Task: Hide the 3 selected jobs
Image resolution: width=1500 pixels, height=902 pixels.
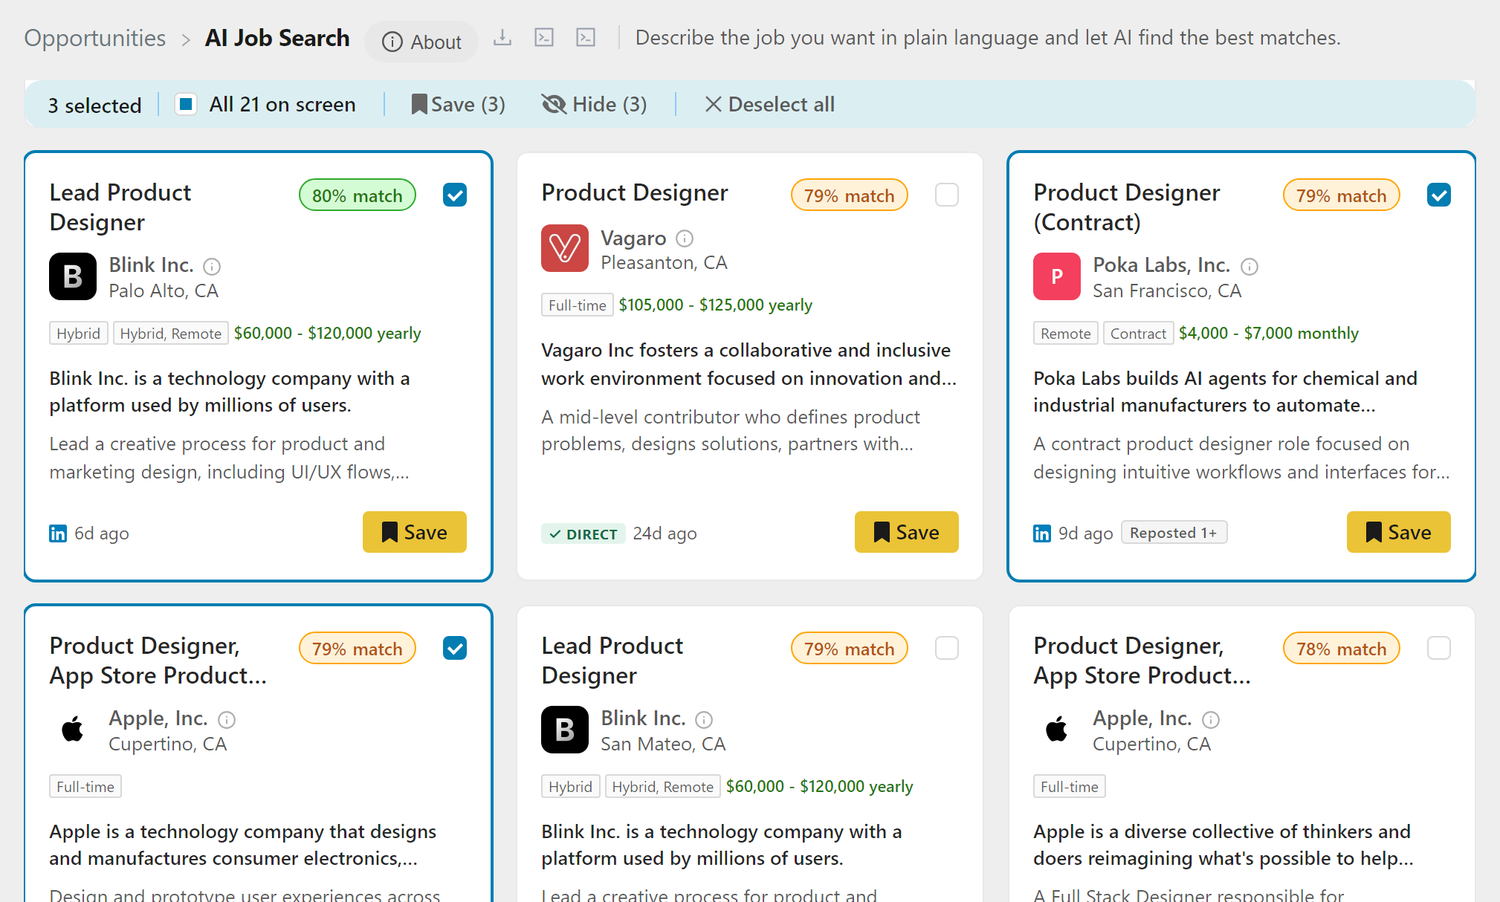Action: tap(594, 104)
